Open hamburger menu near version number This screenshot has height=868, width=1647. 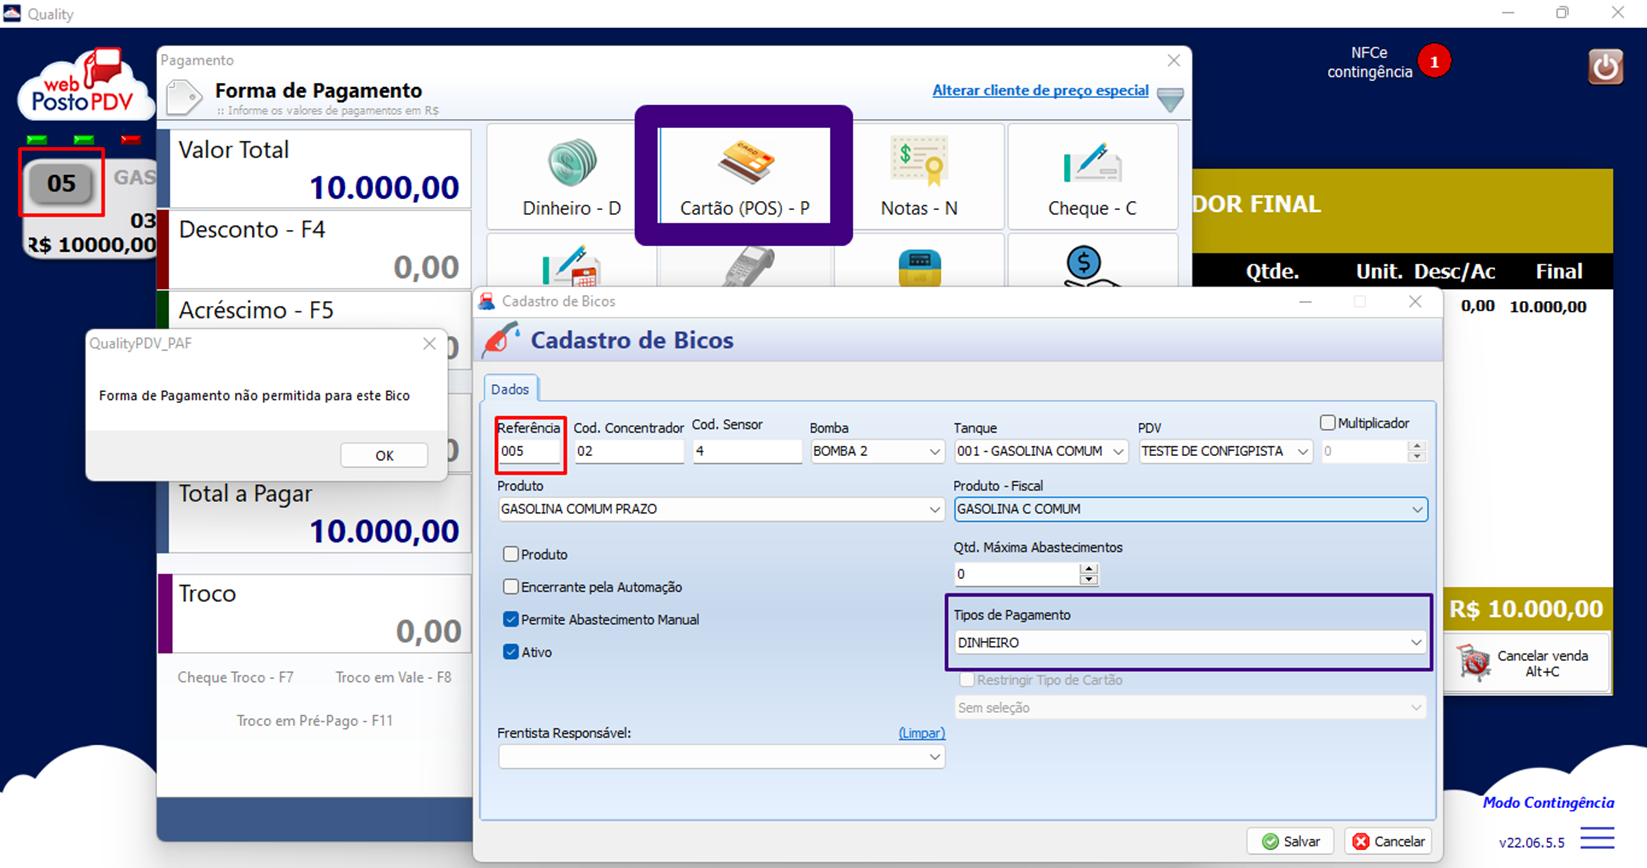click(x=1597, y=838)
